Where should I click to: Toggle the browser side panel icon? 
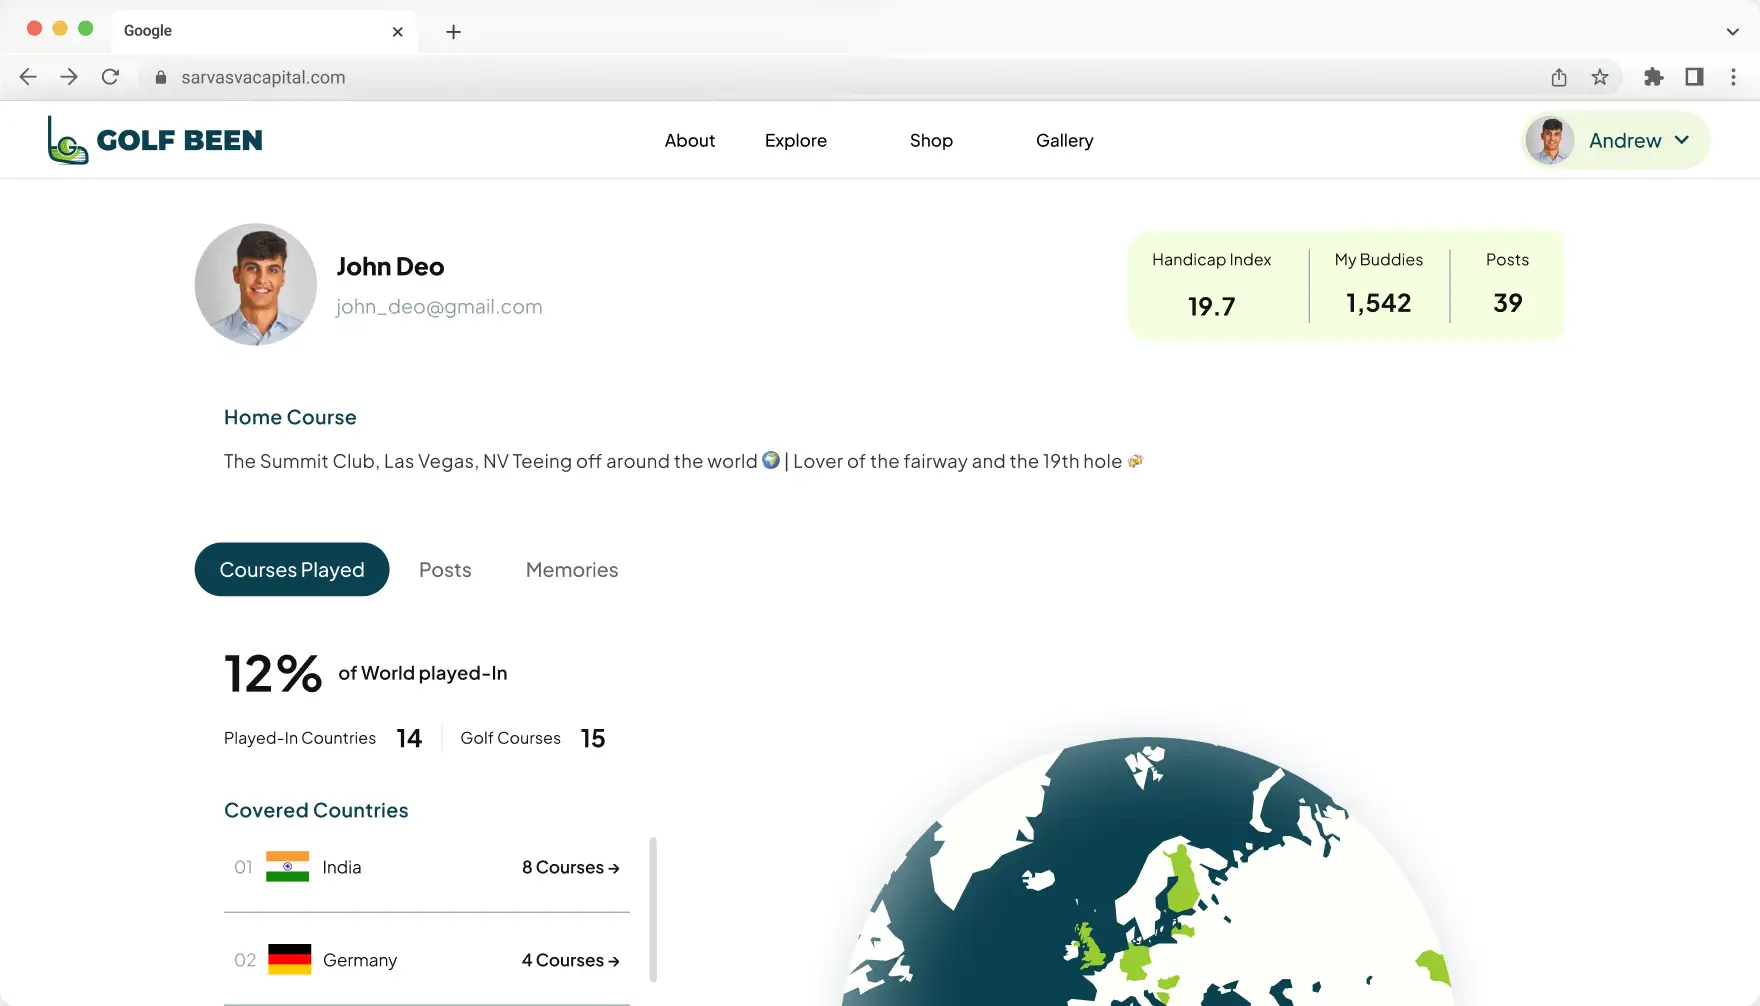point(1694,77)
